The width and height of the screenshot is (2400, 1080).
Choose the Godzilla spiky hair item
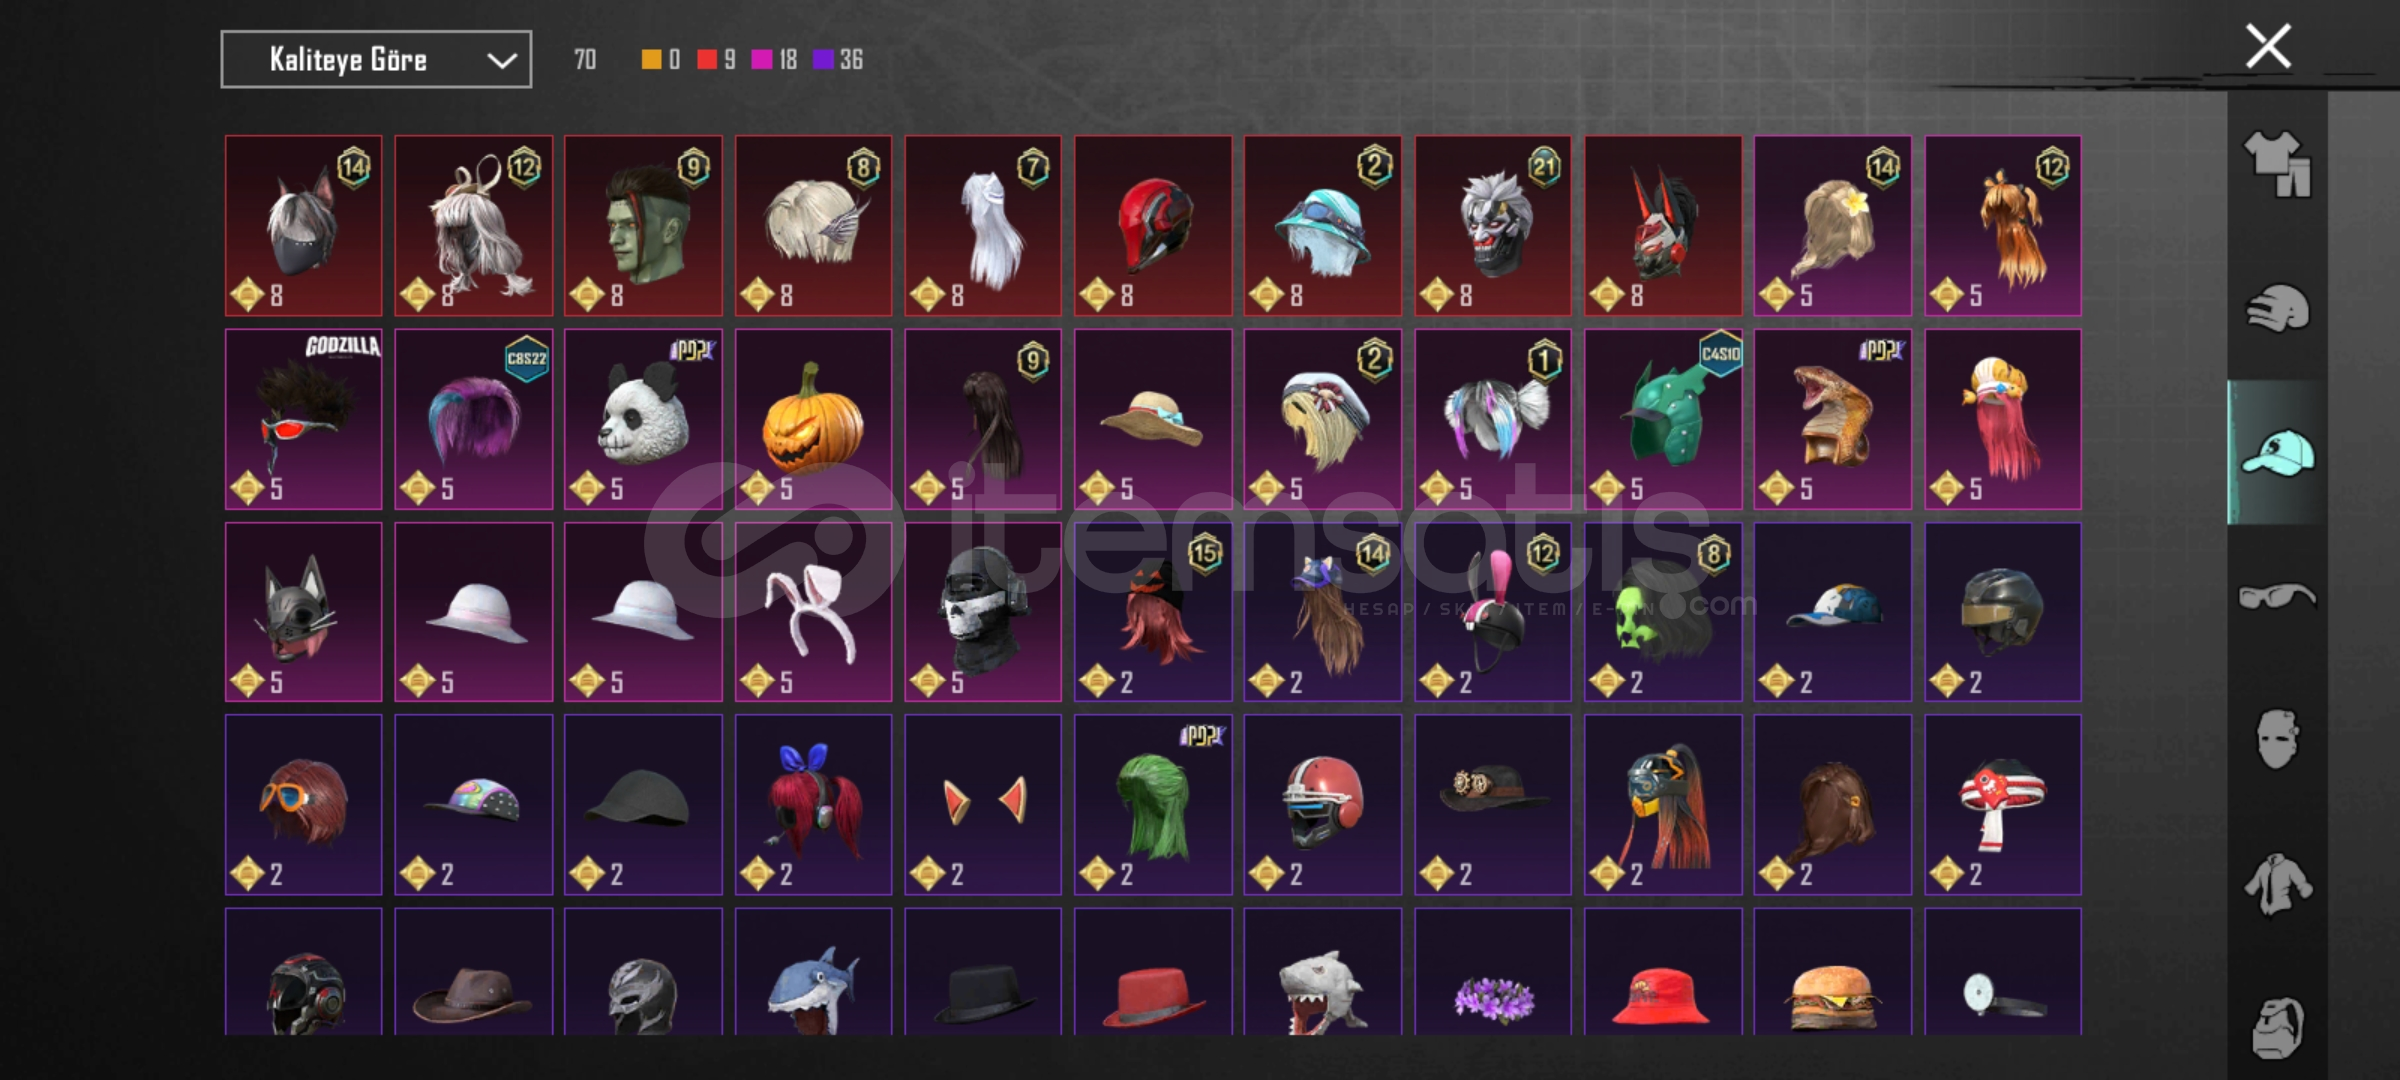tap(303, 419)
